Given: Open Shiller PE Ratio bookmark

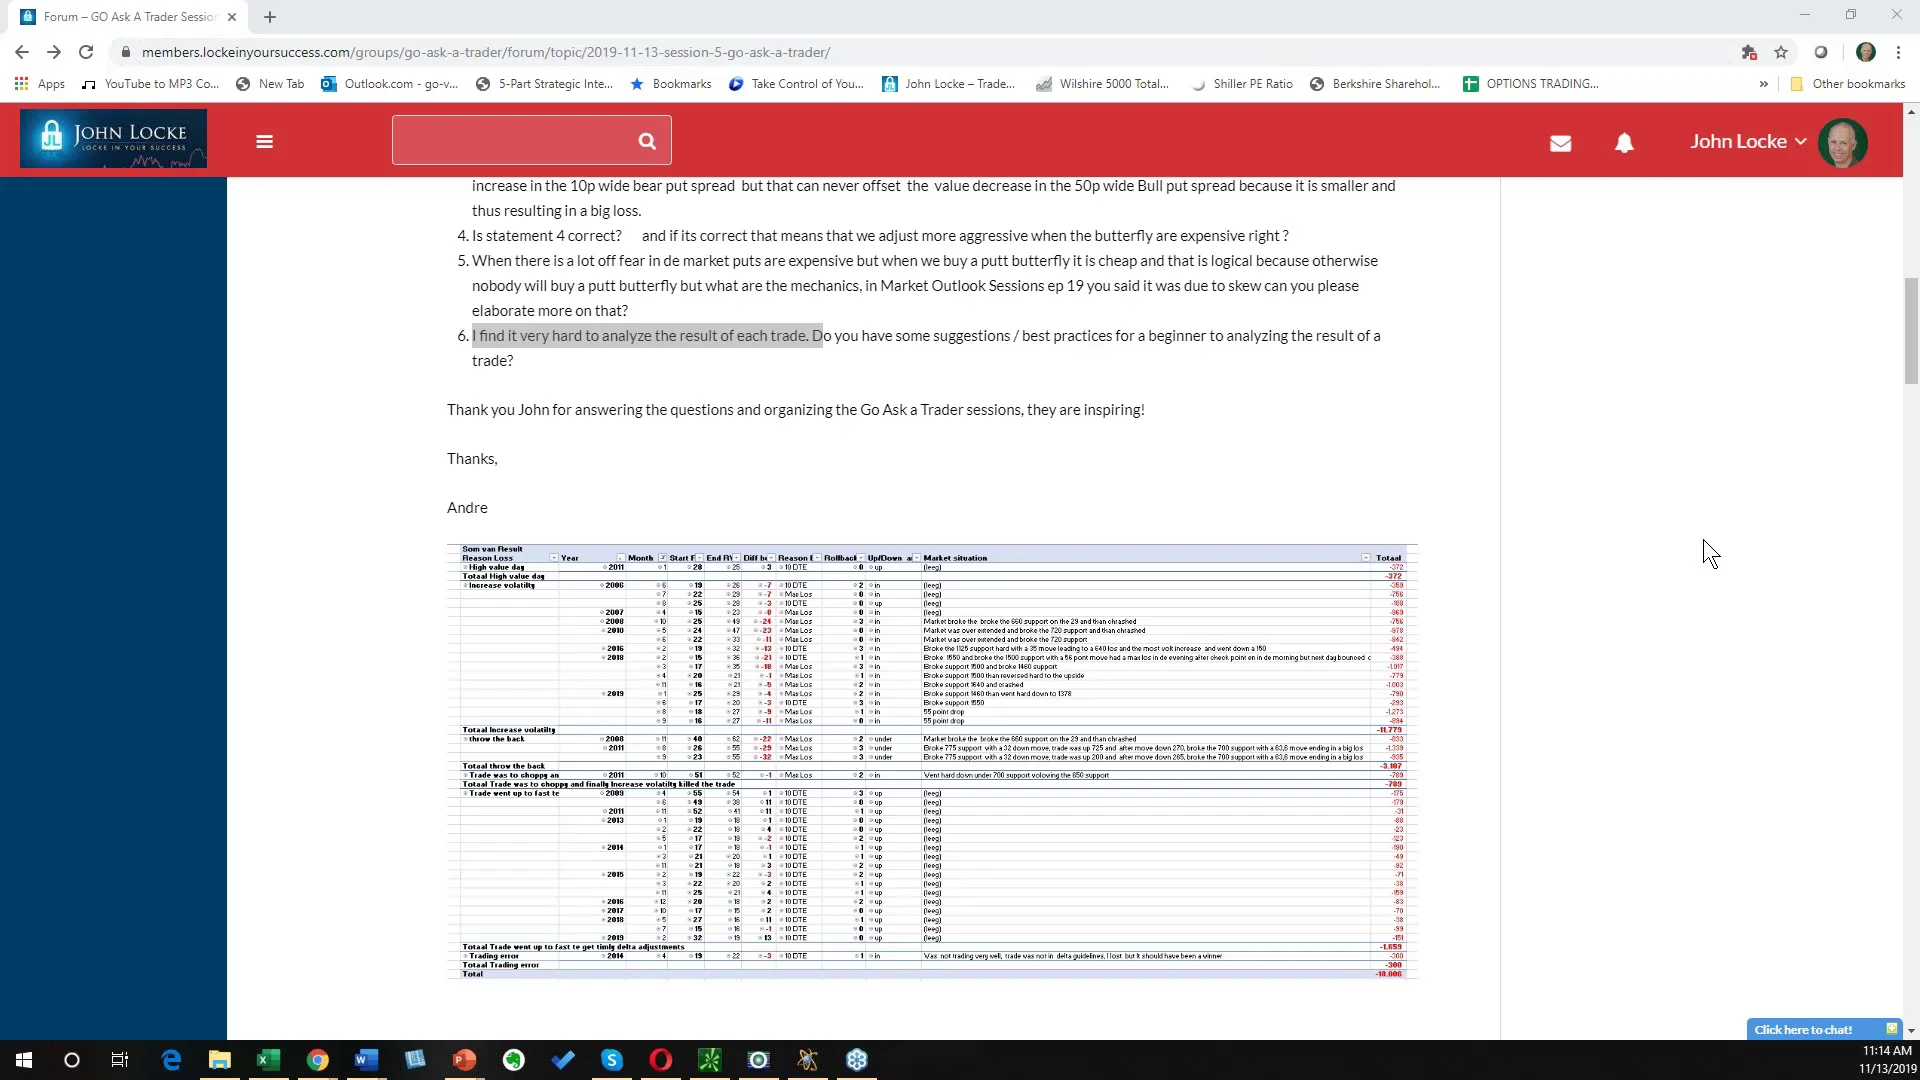Looking at the screenshot, I should tap(1242, 84).
